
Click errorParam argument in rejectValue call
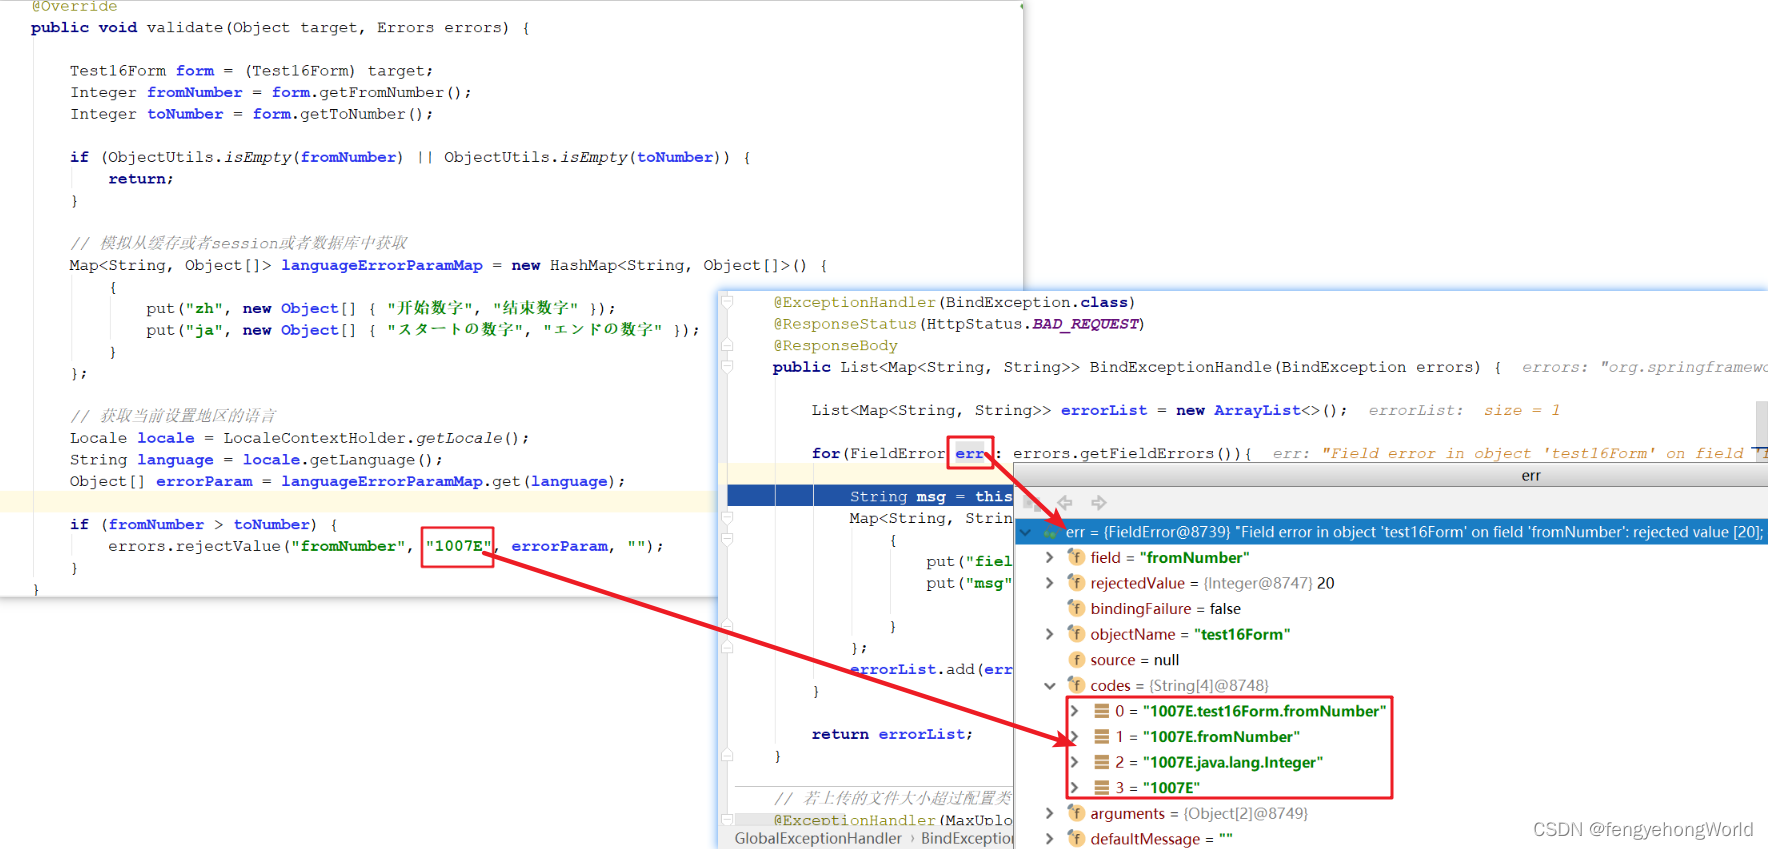(x=560, y=546)
